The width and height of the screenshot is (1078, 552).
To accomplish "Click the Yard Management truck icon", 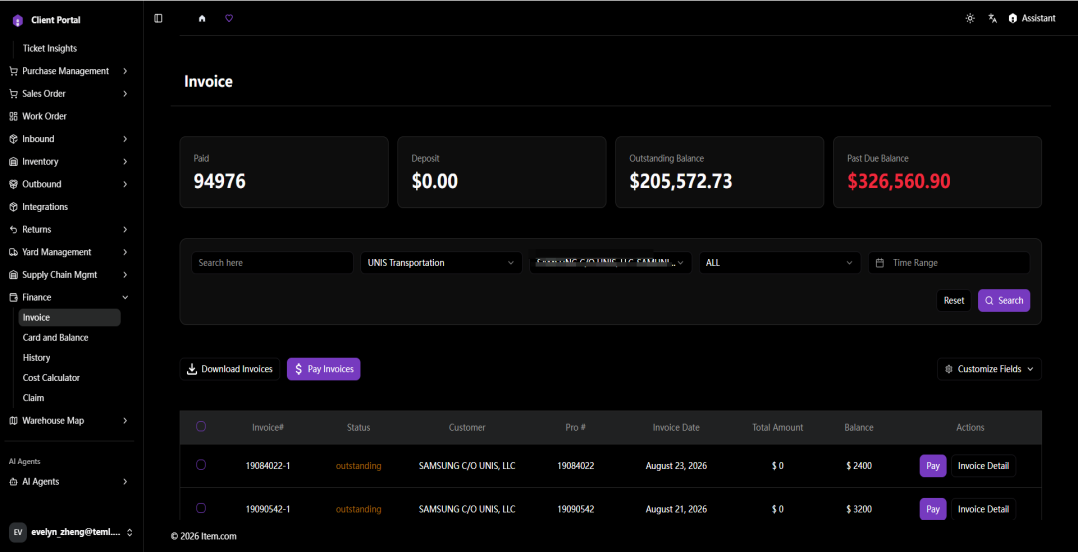I will pos(14,252).
